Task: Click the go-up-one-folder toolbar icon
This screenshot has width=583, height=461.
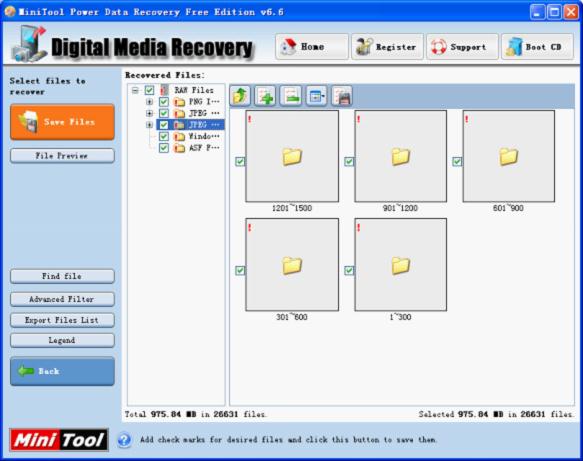Action: [240, 96]
